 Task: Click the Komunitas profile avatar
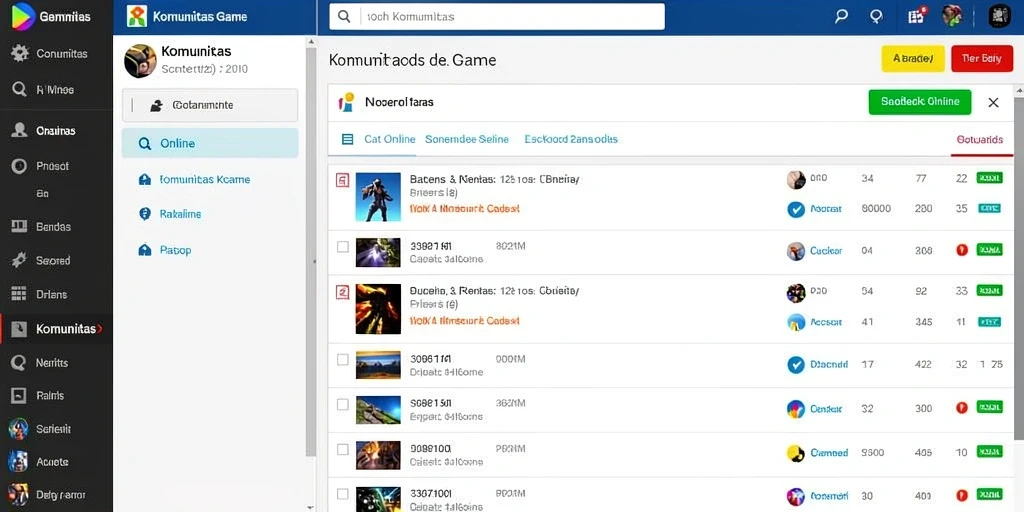point(140,61)
